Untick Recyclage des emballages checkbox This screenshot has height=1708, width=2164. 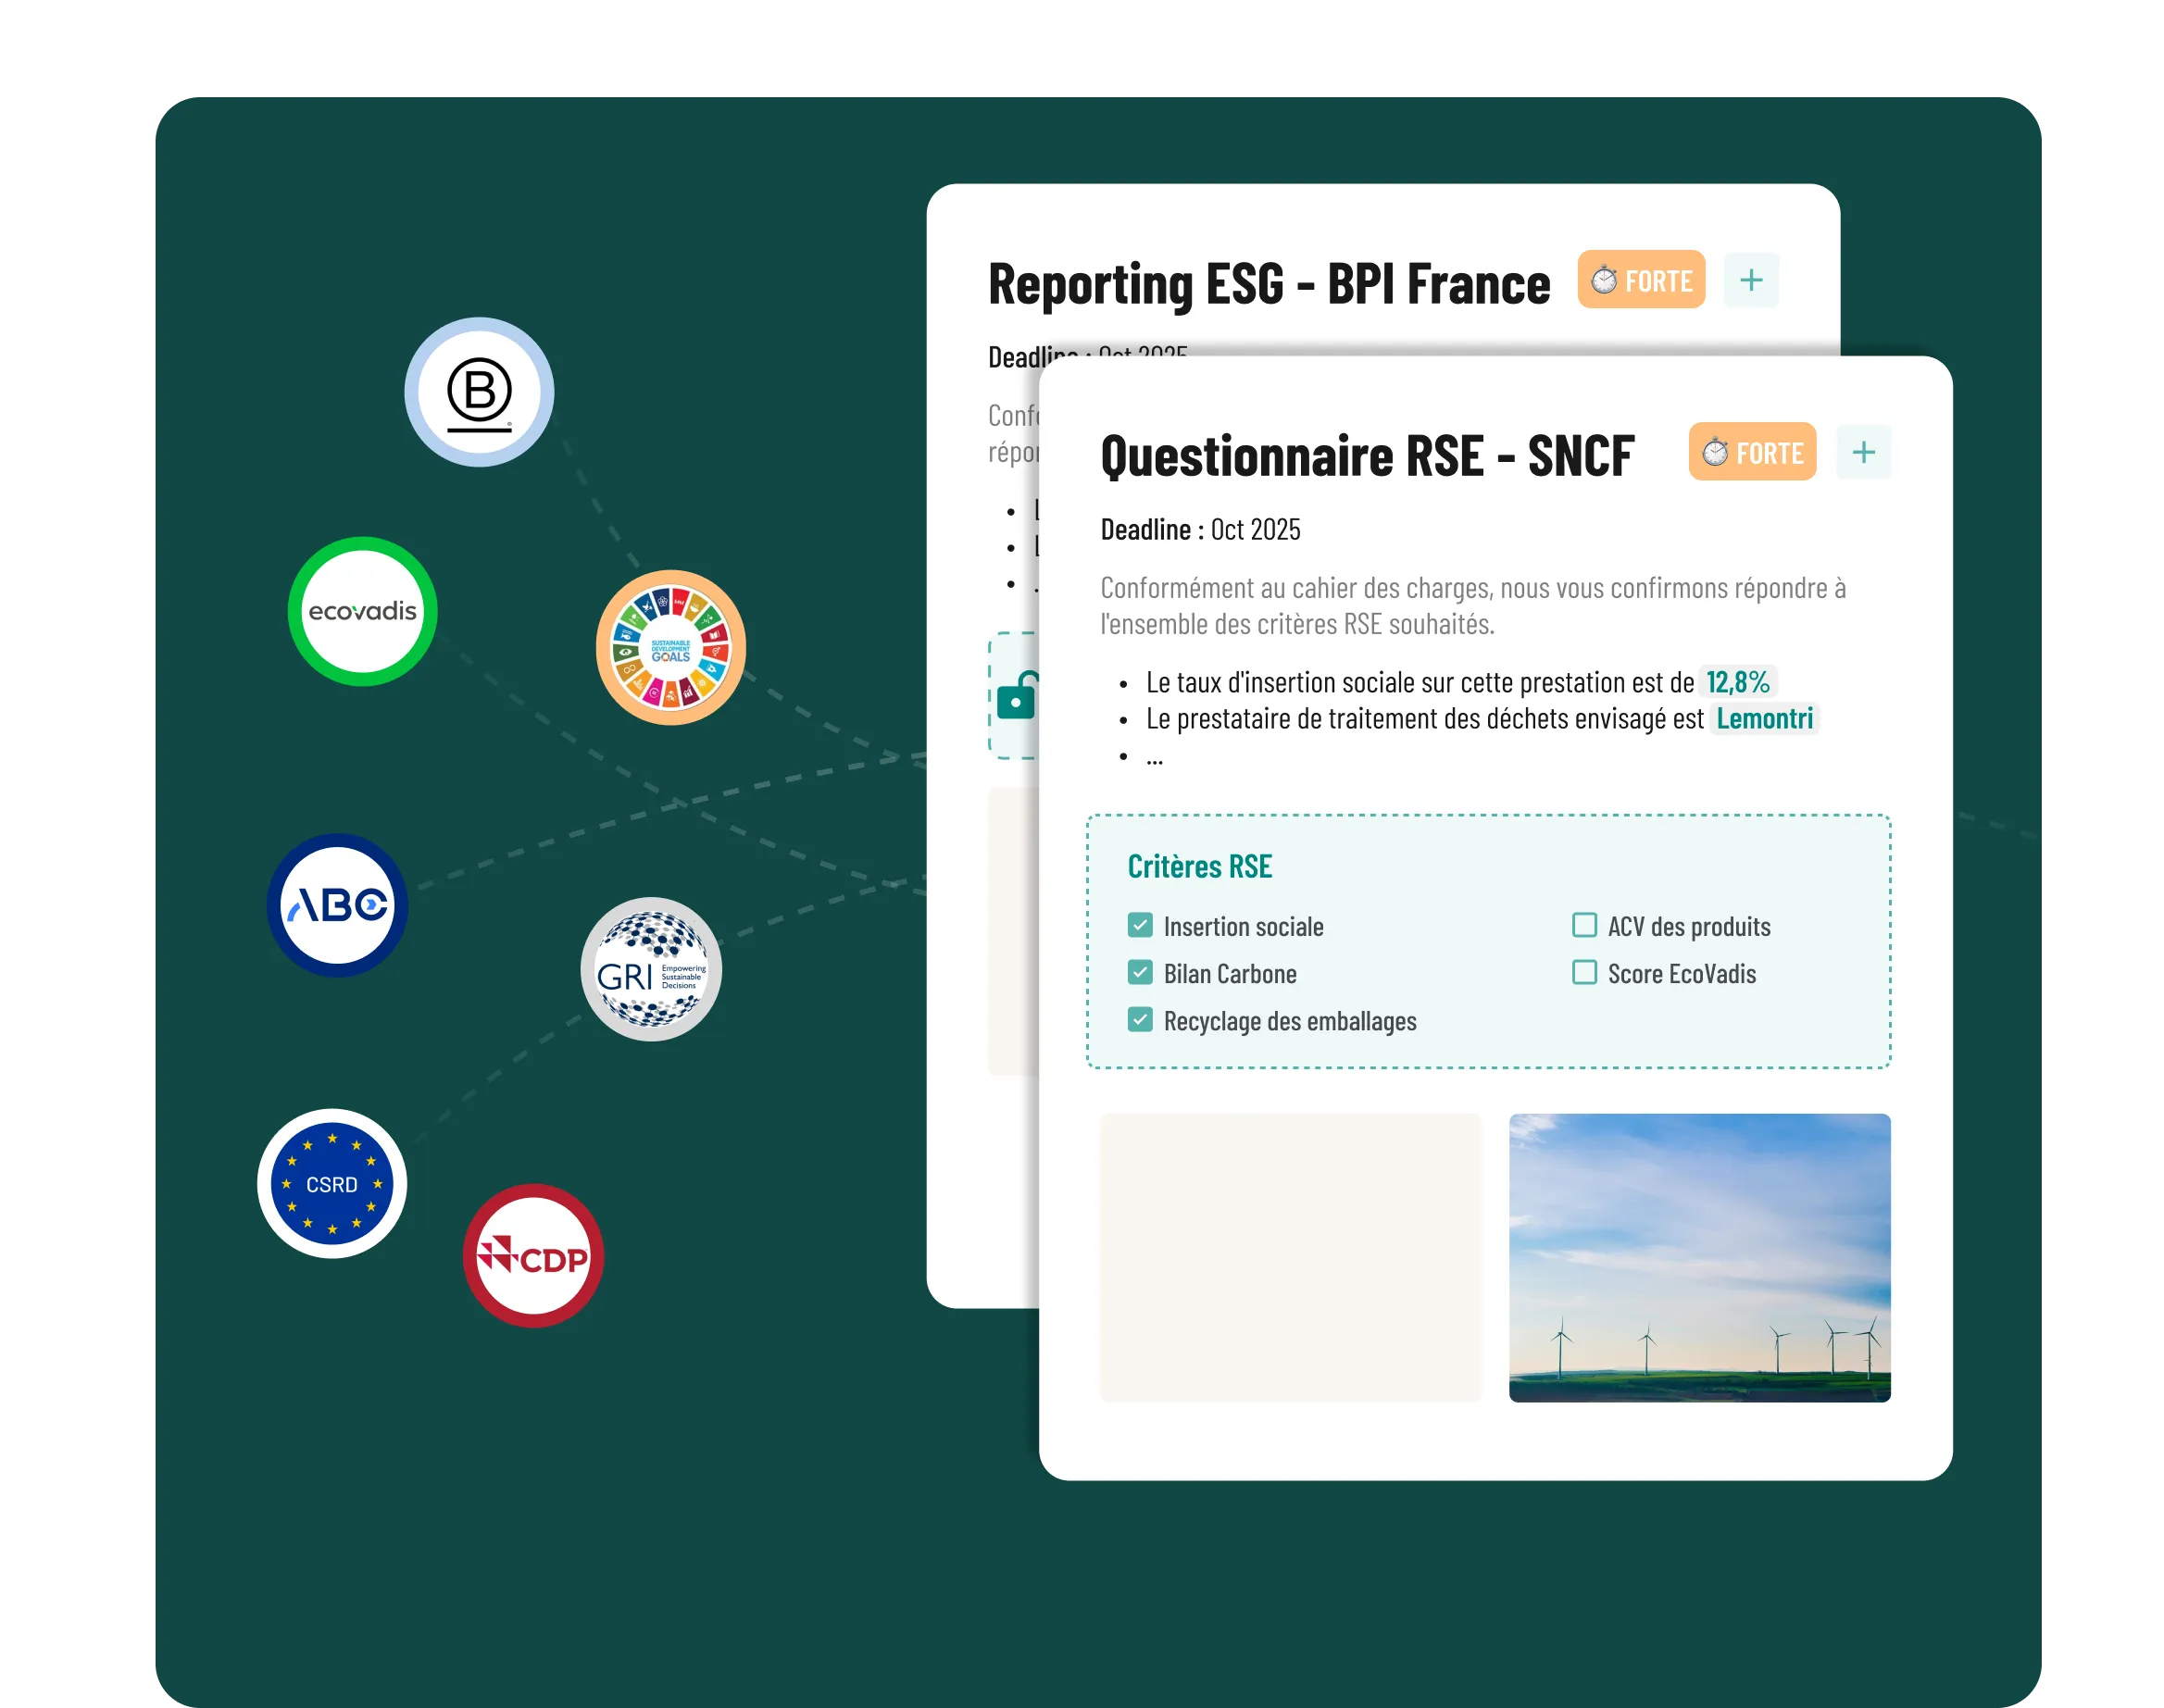point(1140,1020)
